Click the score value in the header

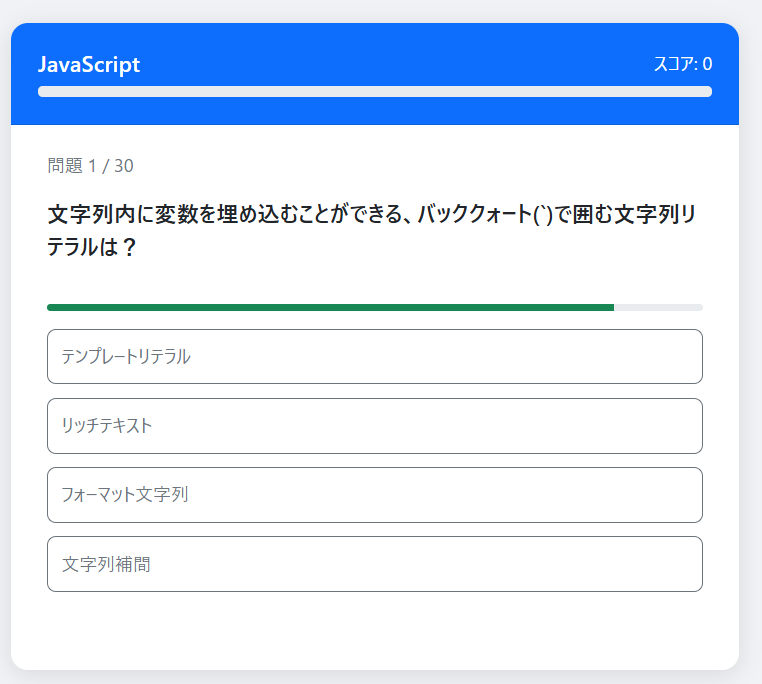(707, 65)
